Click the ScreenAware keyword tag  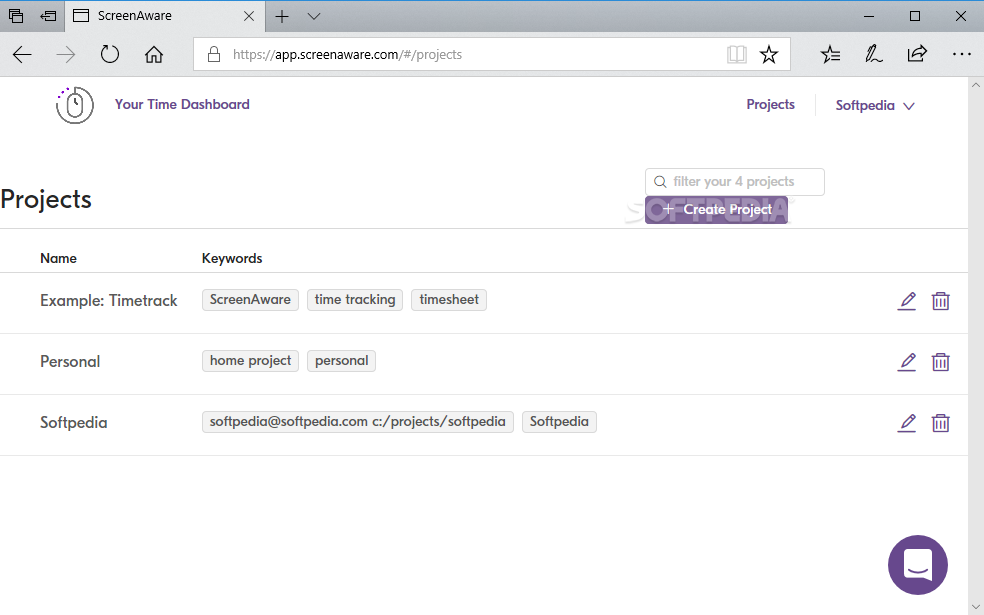tap(250, 300)
